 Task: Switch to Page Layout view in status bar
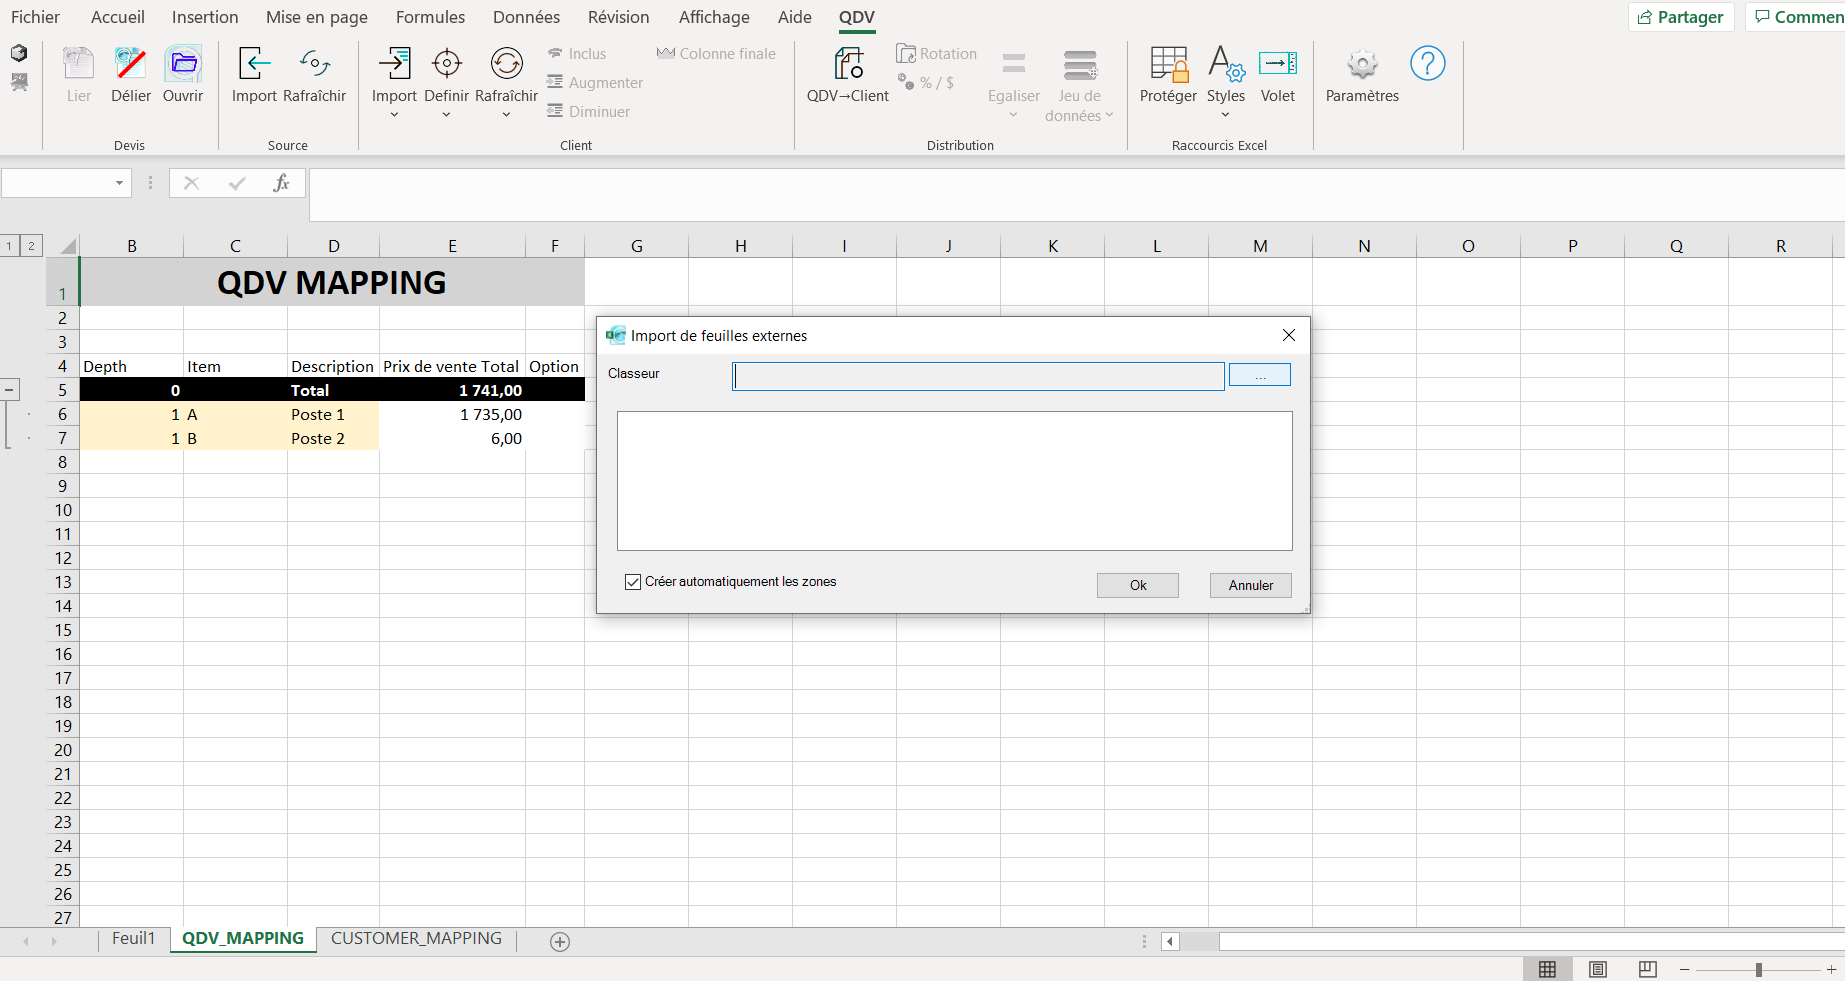1598,969
